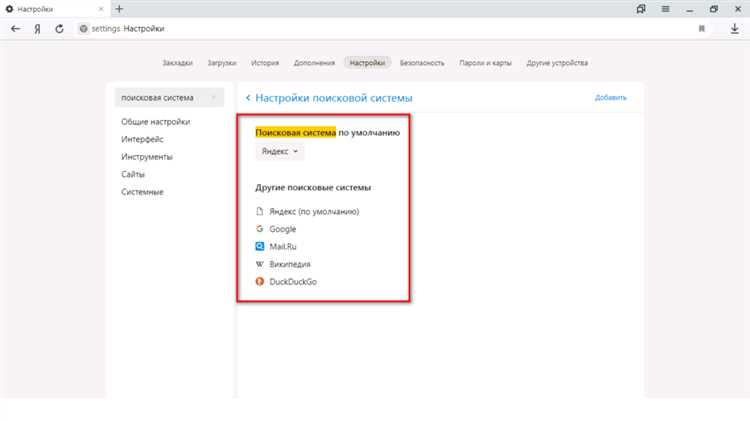Switch to the Пароли и карты tab

click(485, 63)
